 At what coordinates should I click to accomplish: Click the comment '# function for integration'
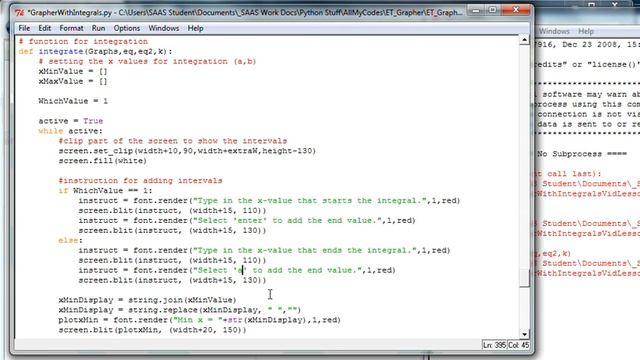pos(83,42)
